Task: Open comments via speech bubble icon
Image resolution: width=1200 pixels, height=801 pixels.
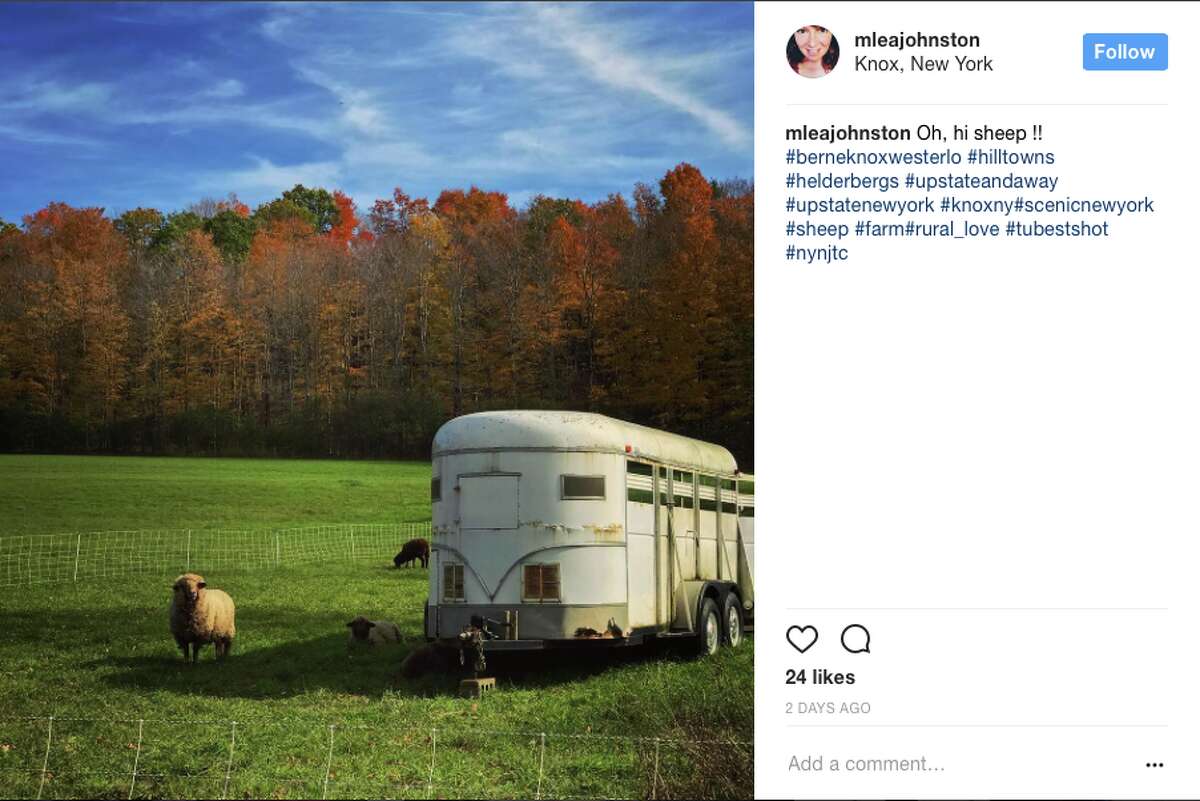Action: tap(855, 638)
